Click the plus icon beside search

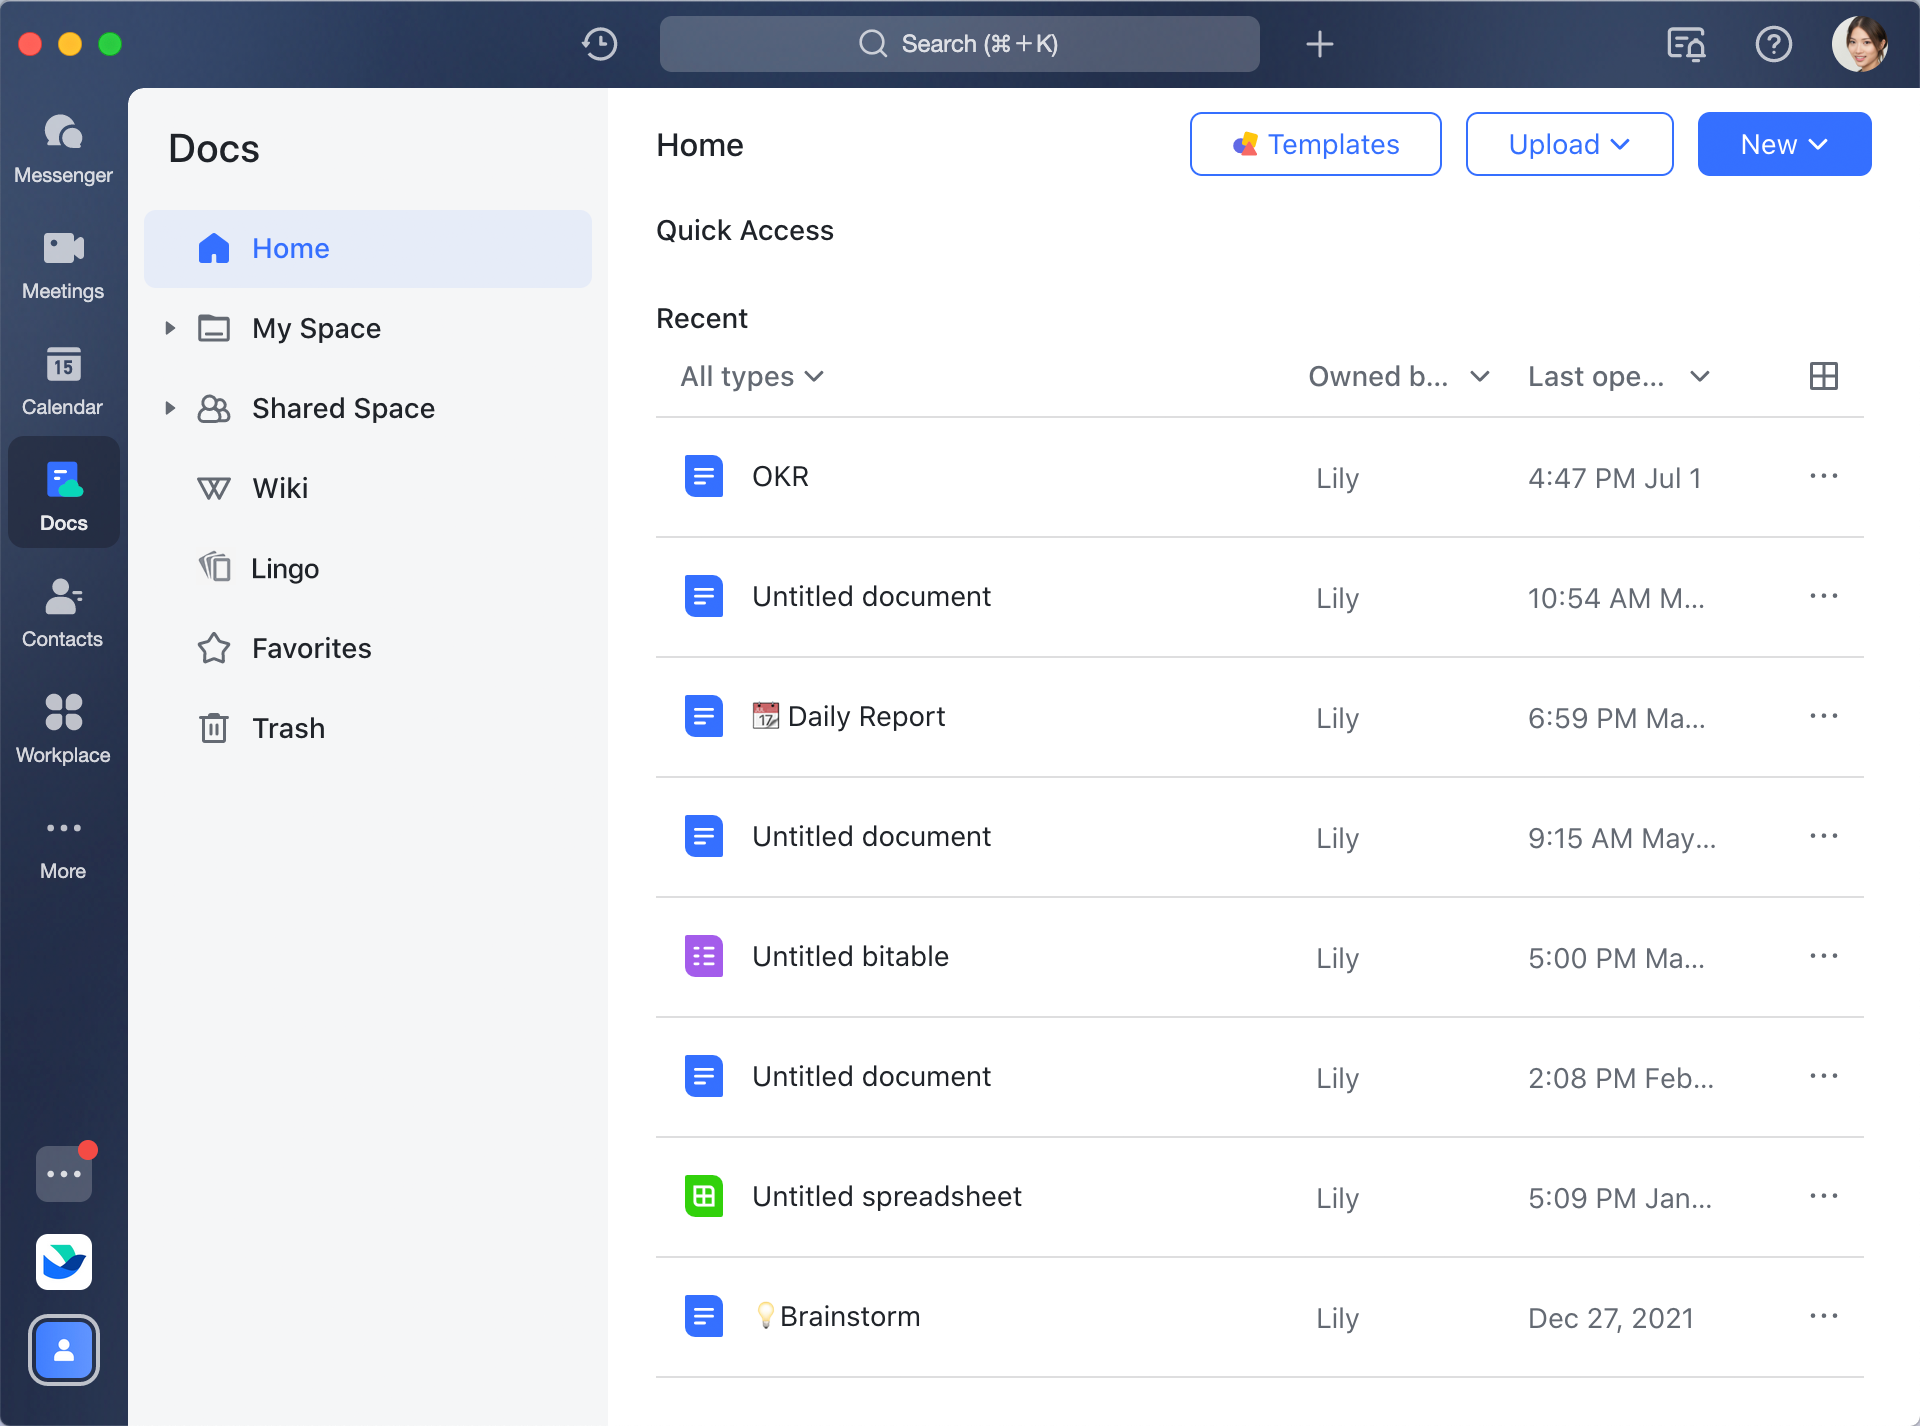point(1320,44)
